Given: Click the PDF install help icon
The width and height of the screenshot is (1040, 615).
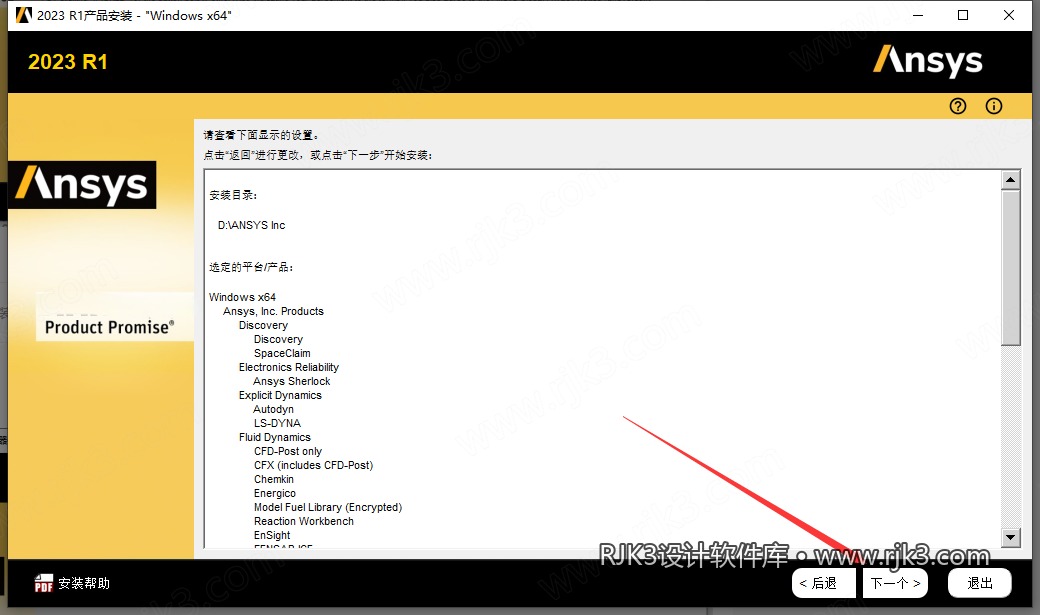Looking at the screenshot, I should point(44,583).
